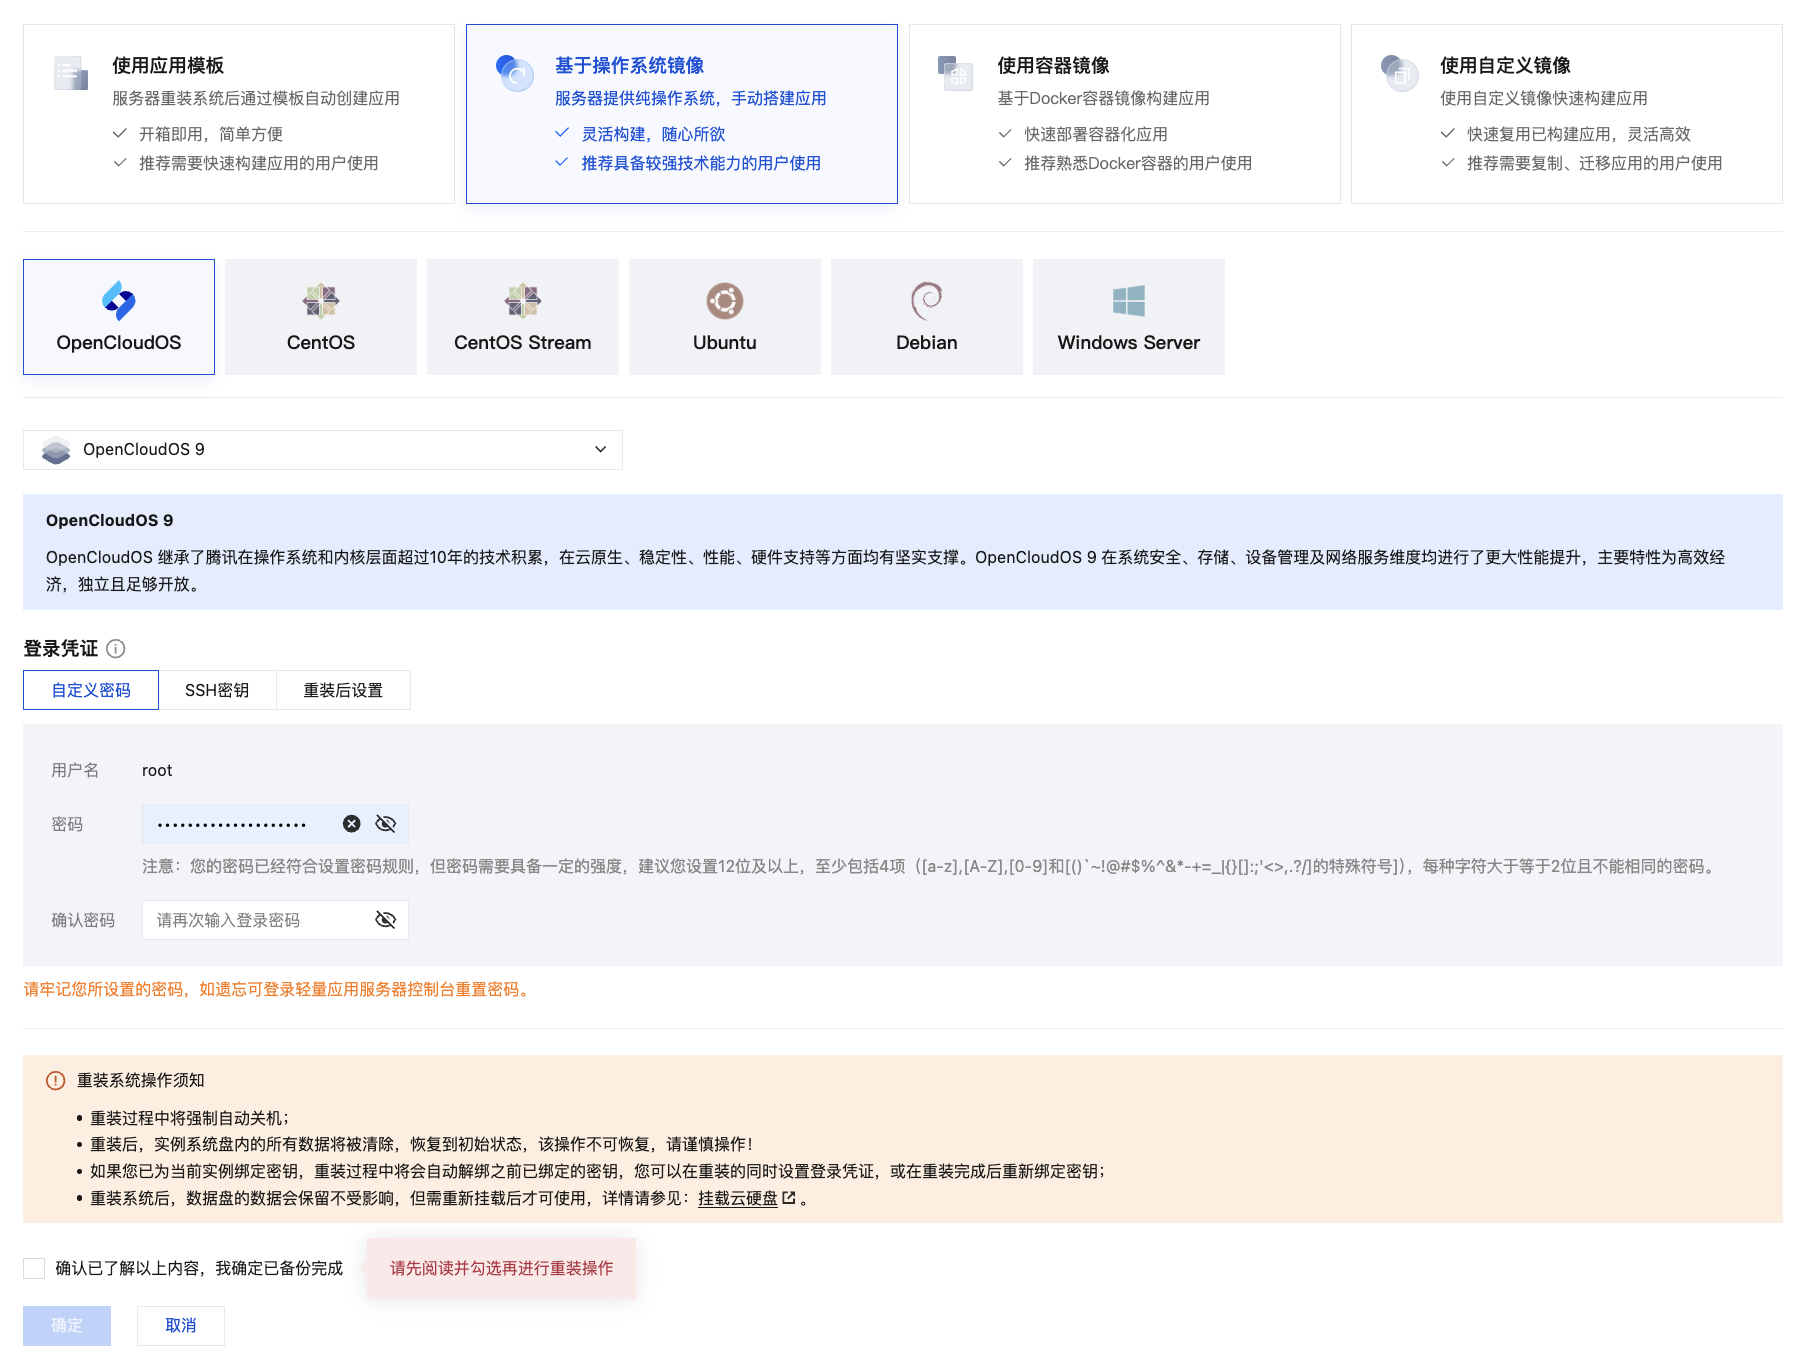Select the 基于操作系统镜像 option card
Viewport: 1804px width, 1368px height.
tap(682, 114)
